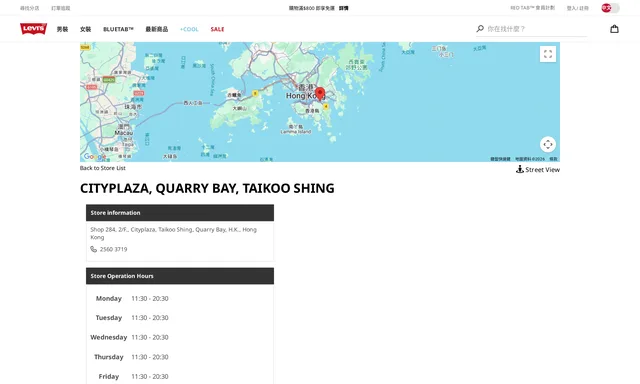
Task: Click the 購物滿$800 即享免運 promo text
Action: [x=312, y=8]
